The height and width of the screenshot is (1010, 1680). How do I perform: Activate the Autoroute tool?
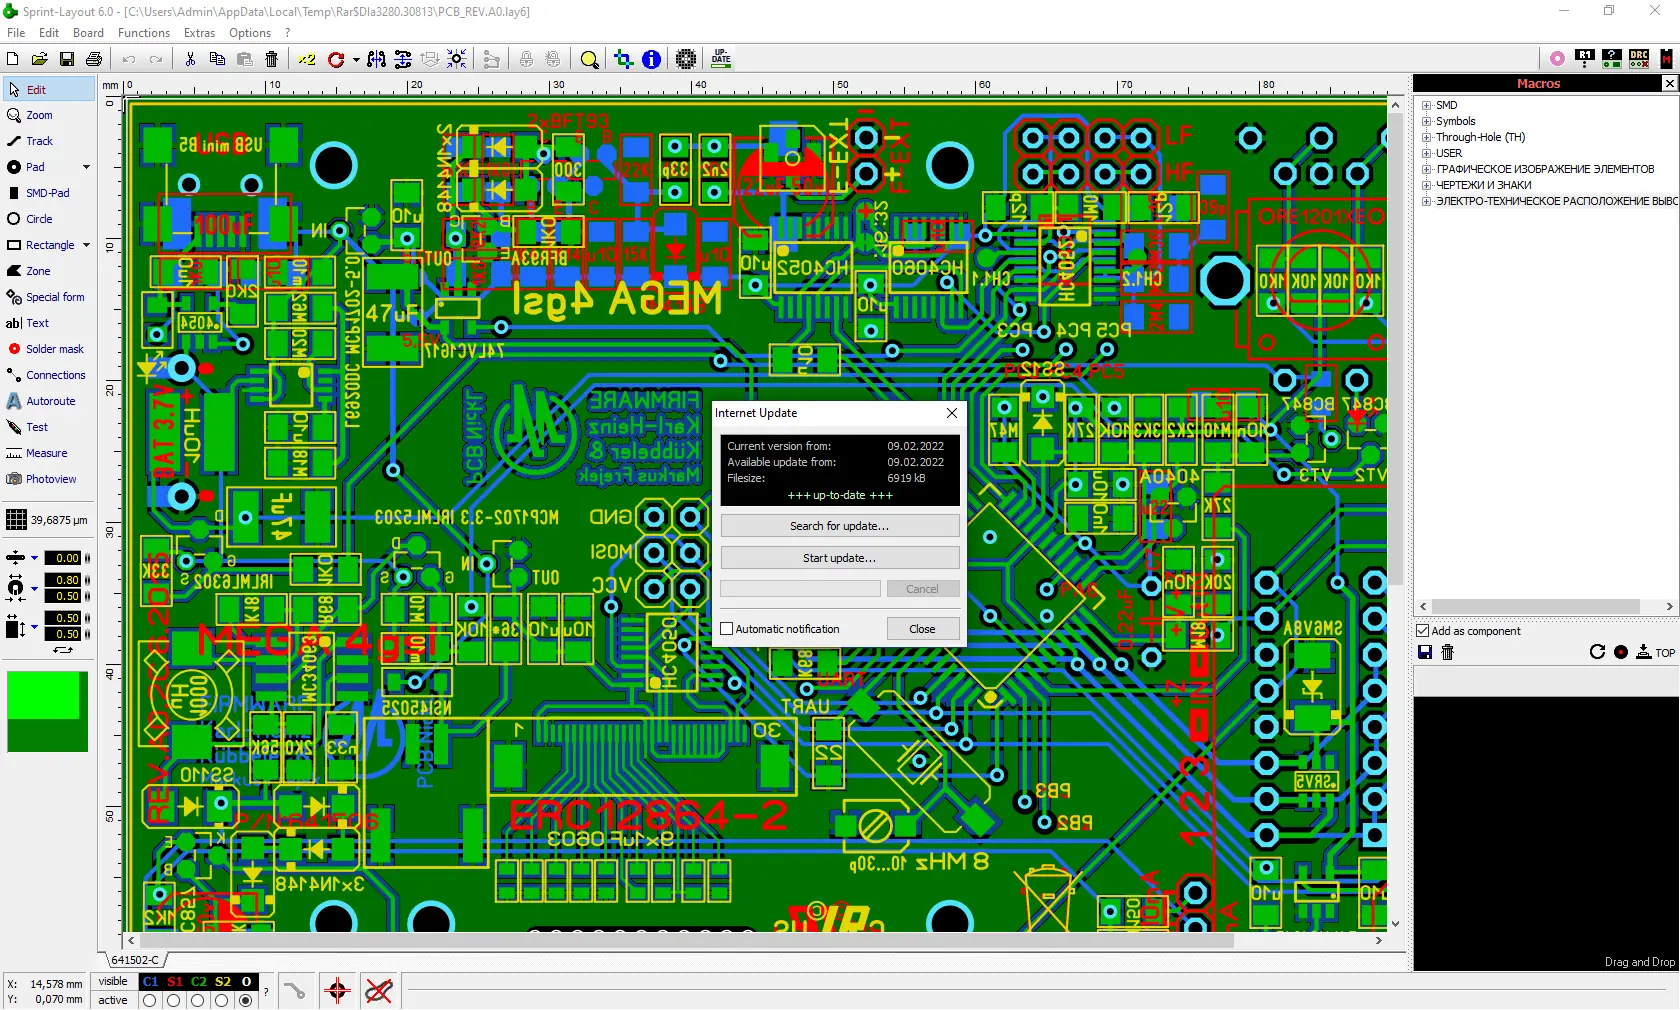(x=50, y=401)
